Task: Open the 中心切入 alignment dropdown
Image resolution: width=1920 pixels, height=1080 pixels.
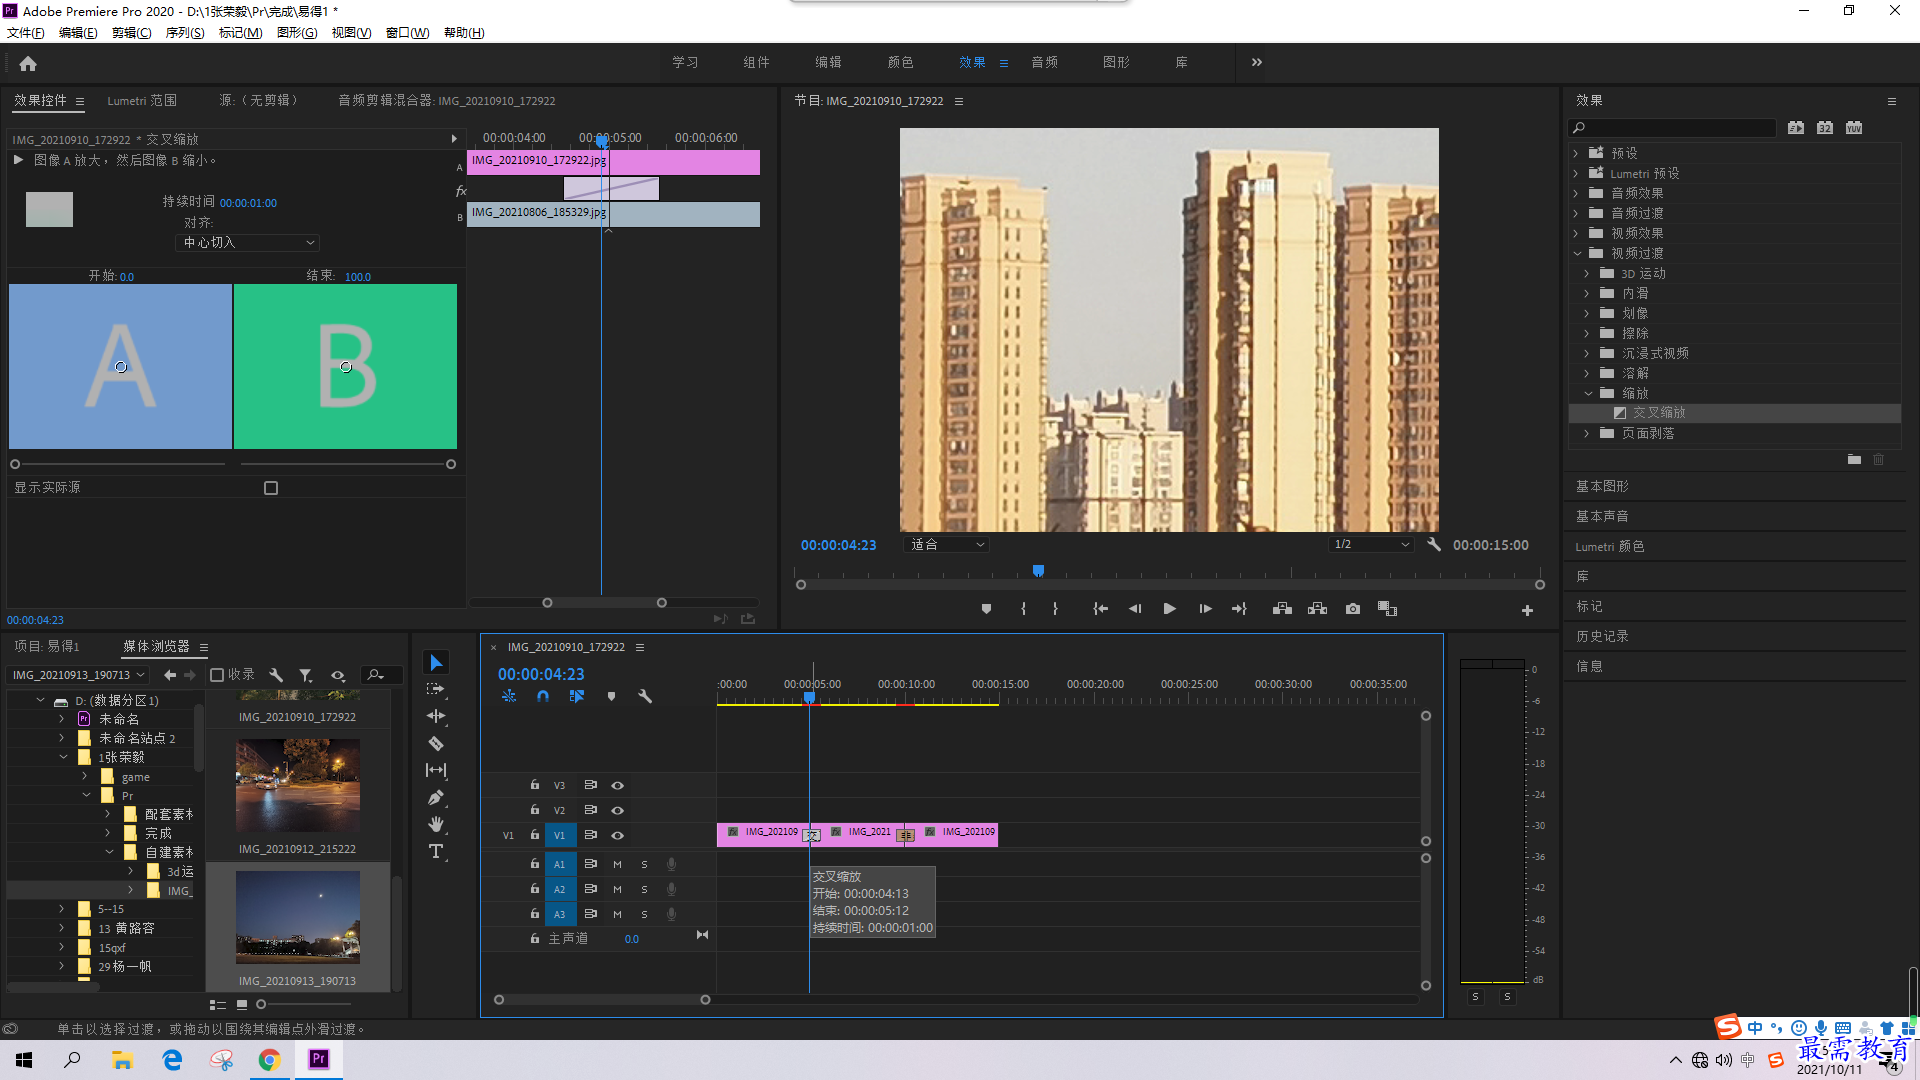Action: pyautogui.click(x=248, y=243)
